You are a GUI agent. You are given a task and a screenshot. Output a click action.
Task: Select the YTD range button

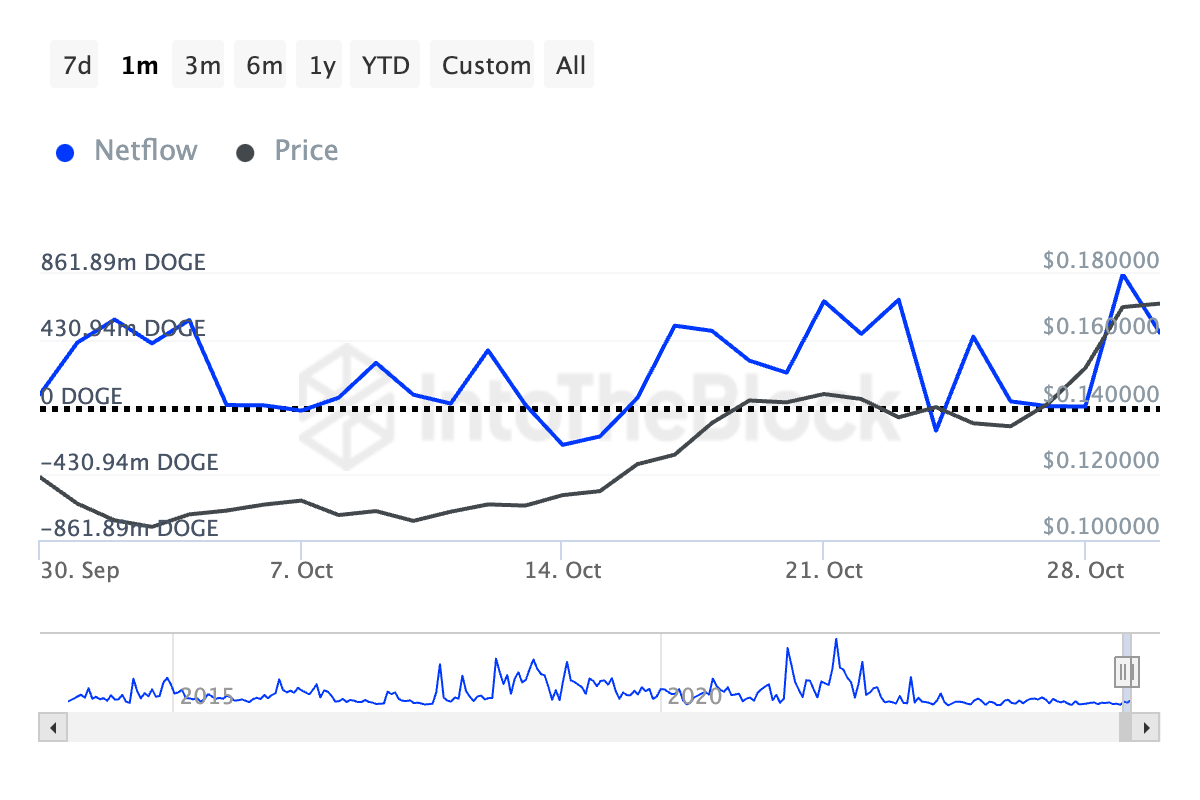[385, 66]
